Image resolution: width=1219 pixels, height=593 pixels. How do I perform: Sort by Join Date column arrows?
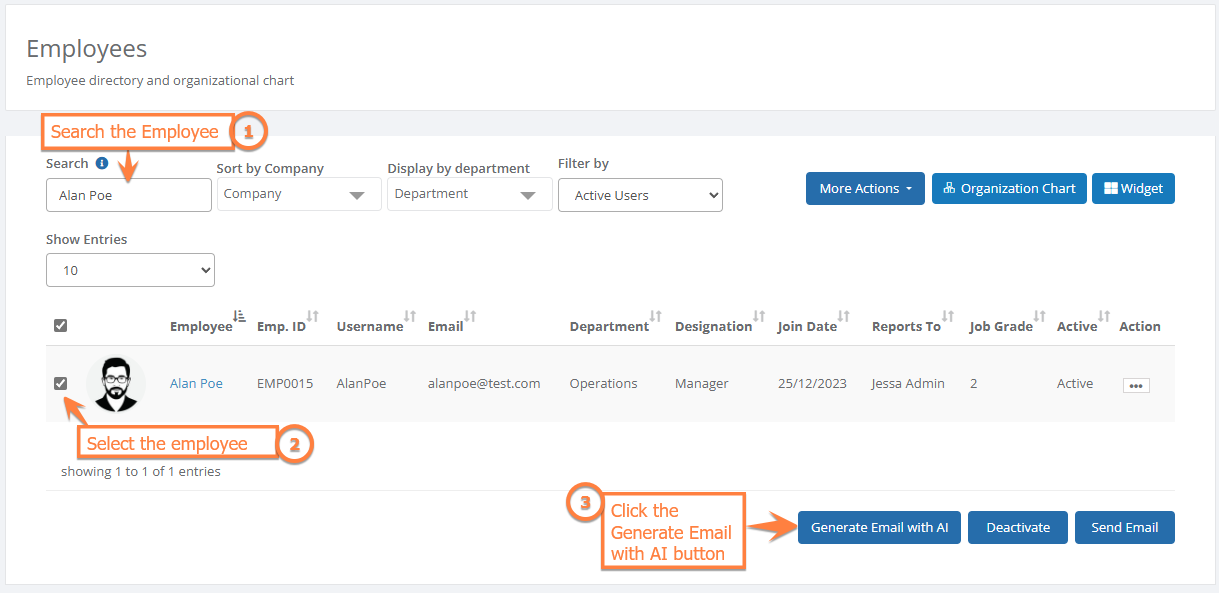[844, 316]
